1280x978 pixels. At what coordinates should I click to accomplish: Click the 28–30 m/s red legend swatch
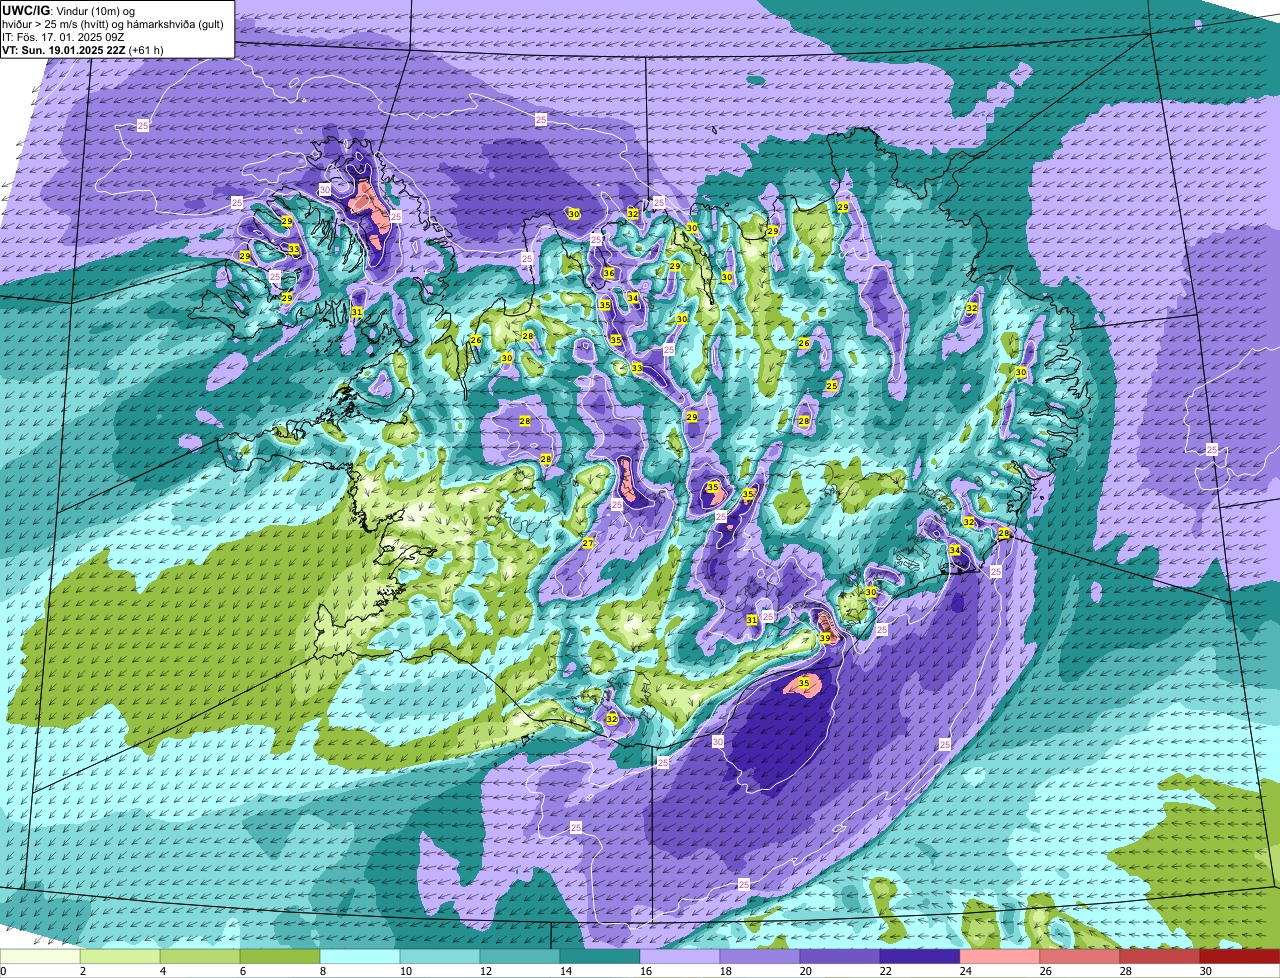click(x=1160, y=957)
